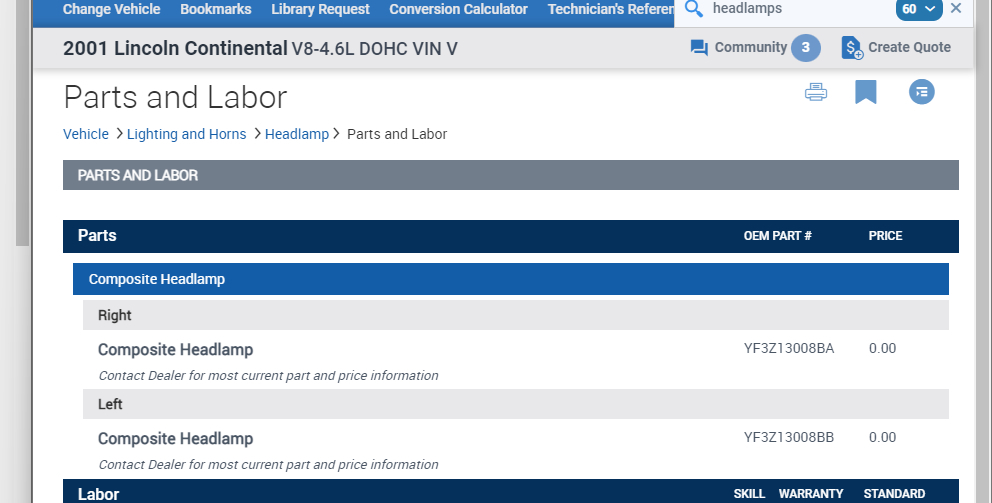Open the Bookmarks menu item
Screen dimensions: 992x503
pos(216,9)
